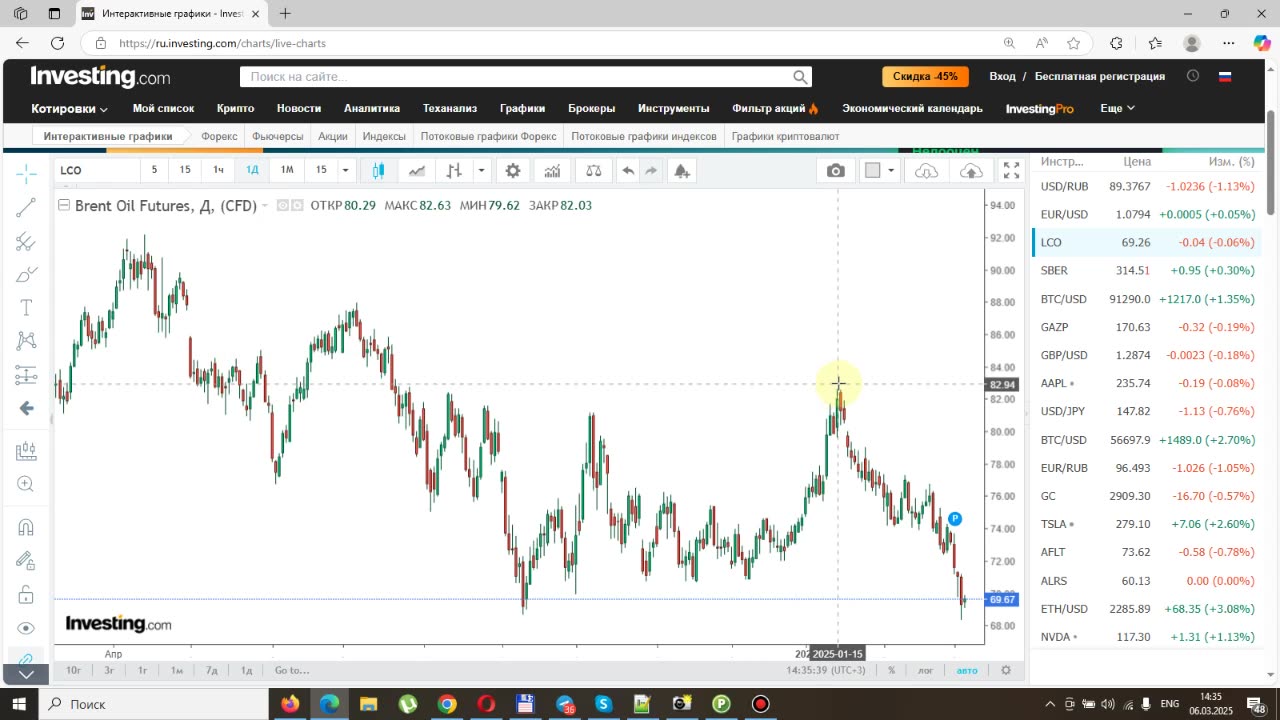The width and height of the screenshot is (1280, 720).
Task: Undo last chart action
Action: 628,170
